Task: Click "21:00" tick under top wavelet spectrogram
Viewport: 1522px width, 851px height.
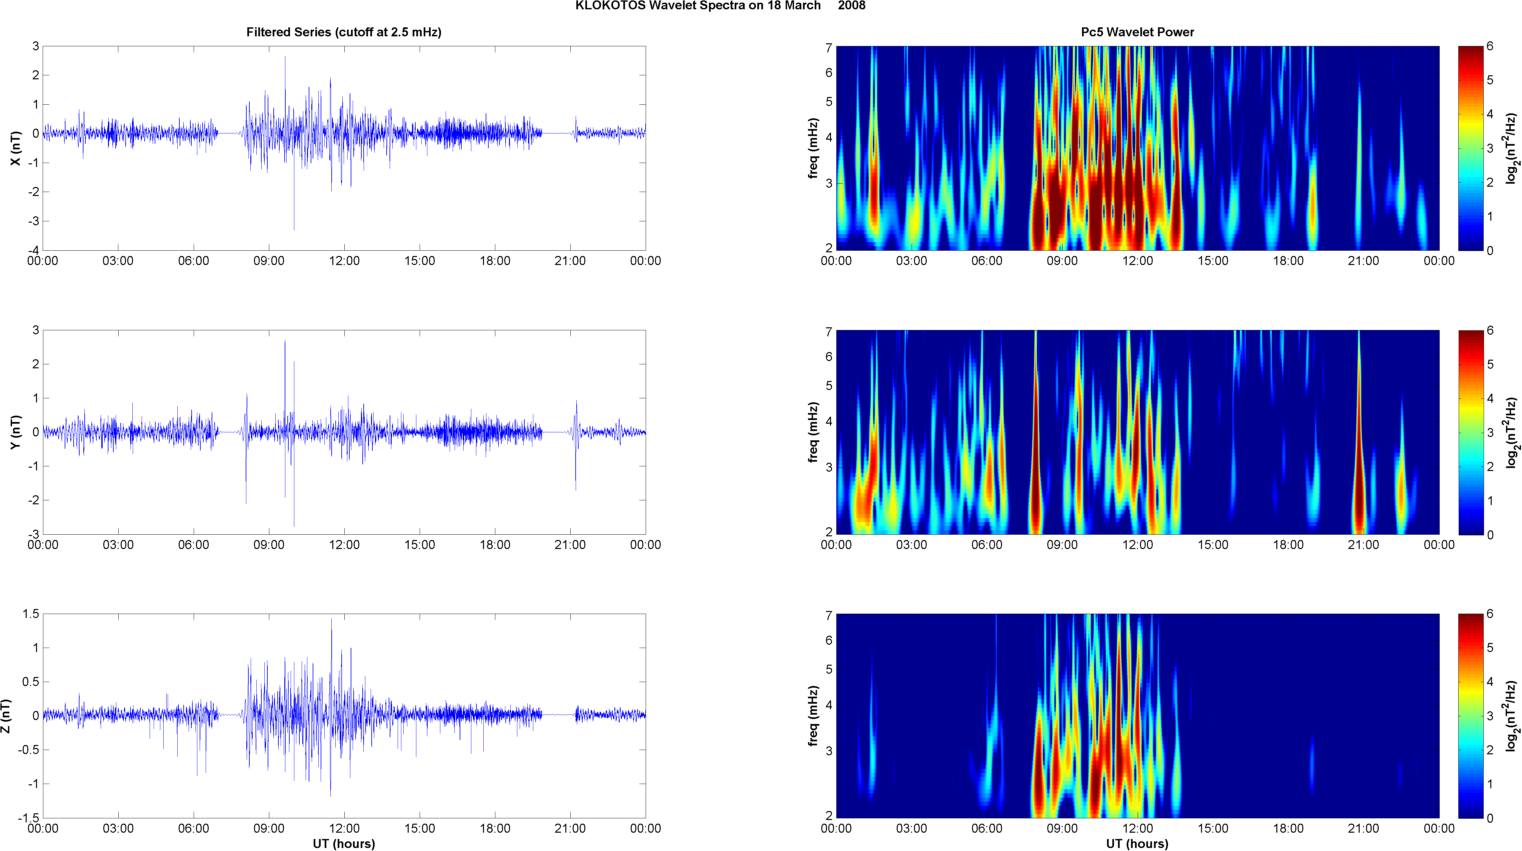Action: coord(1364,261)
